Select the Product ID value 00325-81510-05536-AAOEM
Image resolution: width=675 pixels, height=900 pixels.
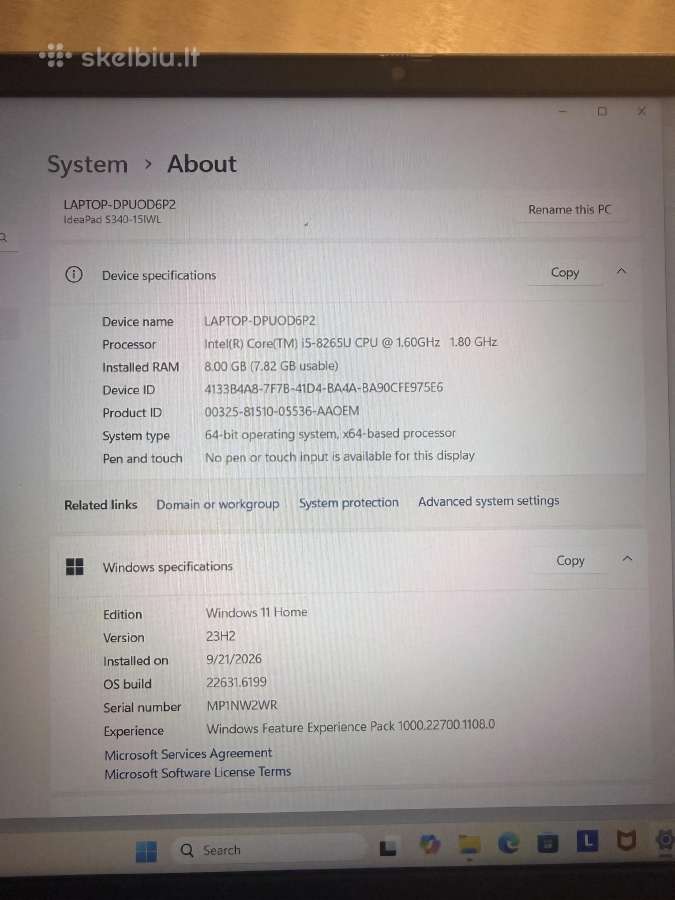coord(282,411)
